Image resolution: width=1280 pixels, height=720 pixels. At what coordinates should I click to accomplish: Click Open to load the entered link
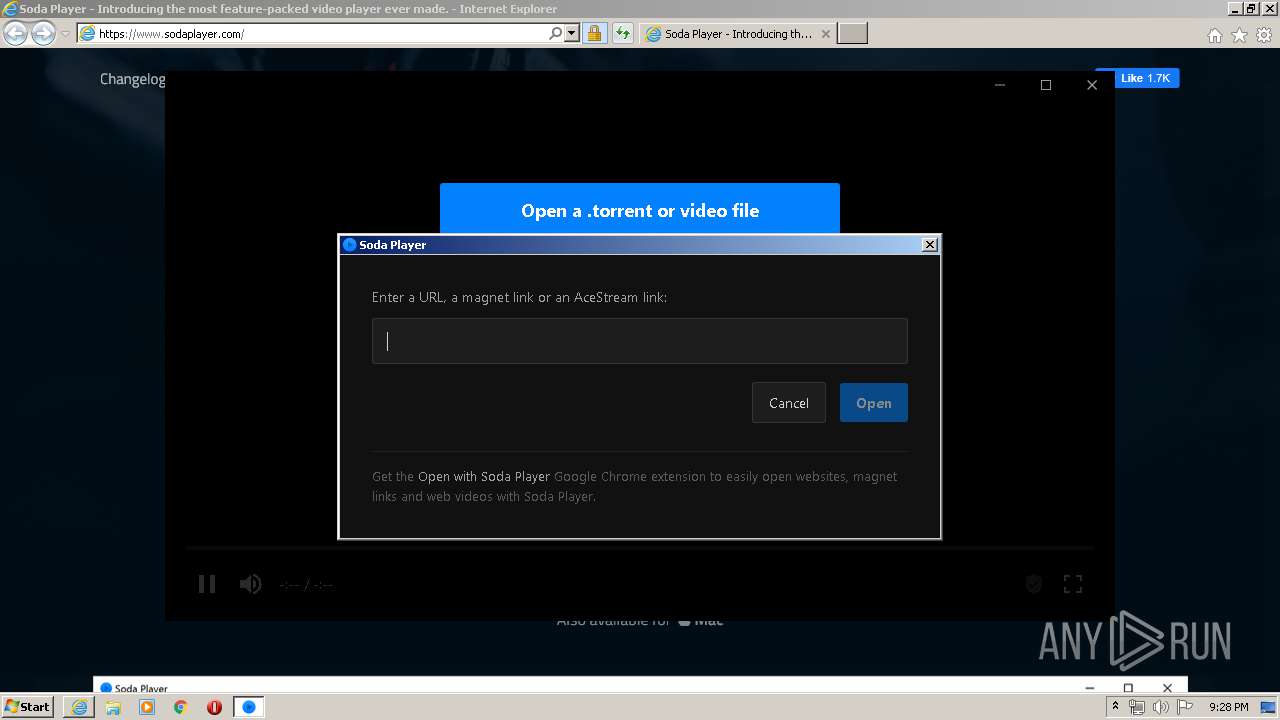pyautogui.click(x=873, y=403)
